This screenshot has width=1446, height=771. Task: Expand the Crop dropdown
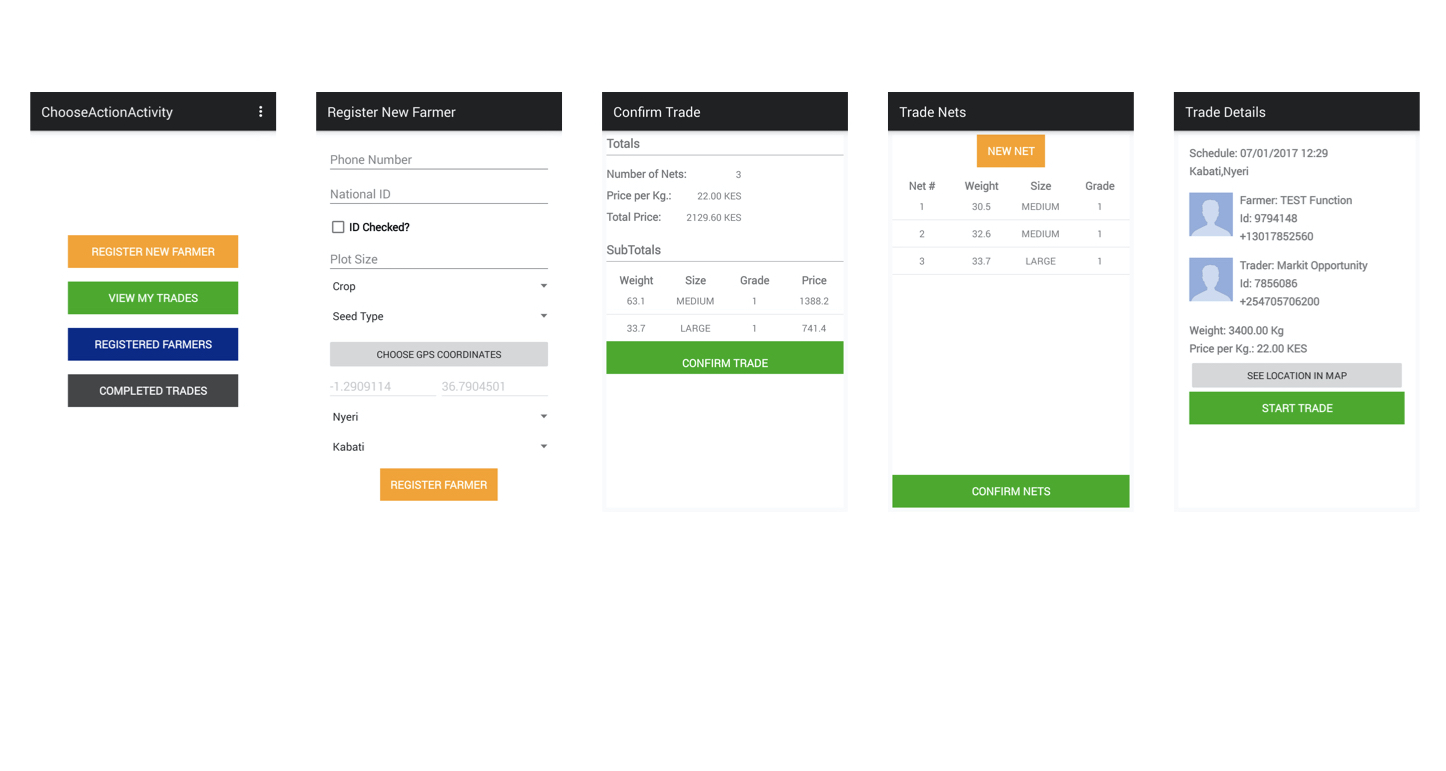[x=439, y=287]
